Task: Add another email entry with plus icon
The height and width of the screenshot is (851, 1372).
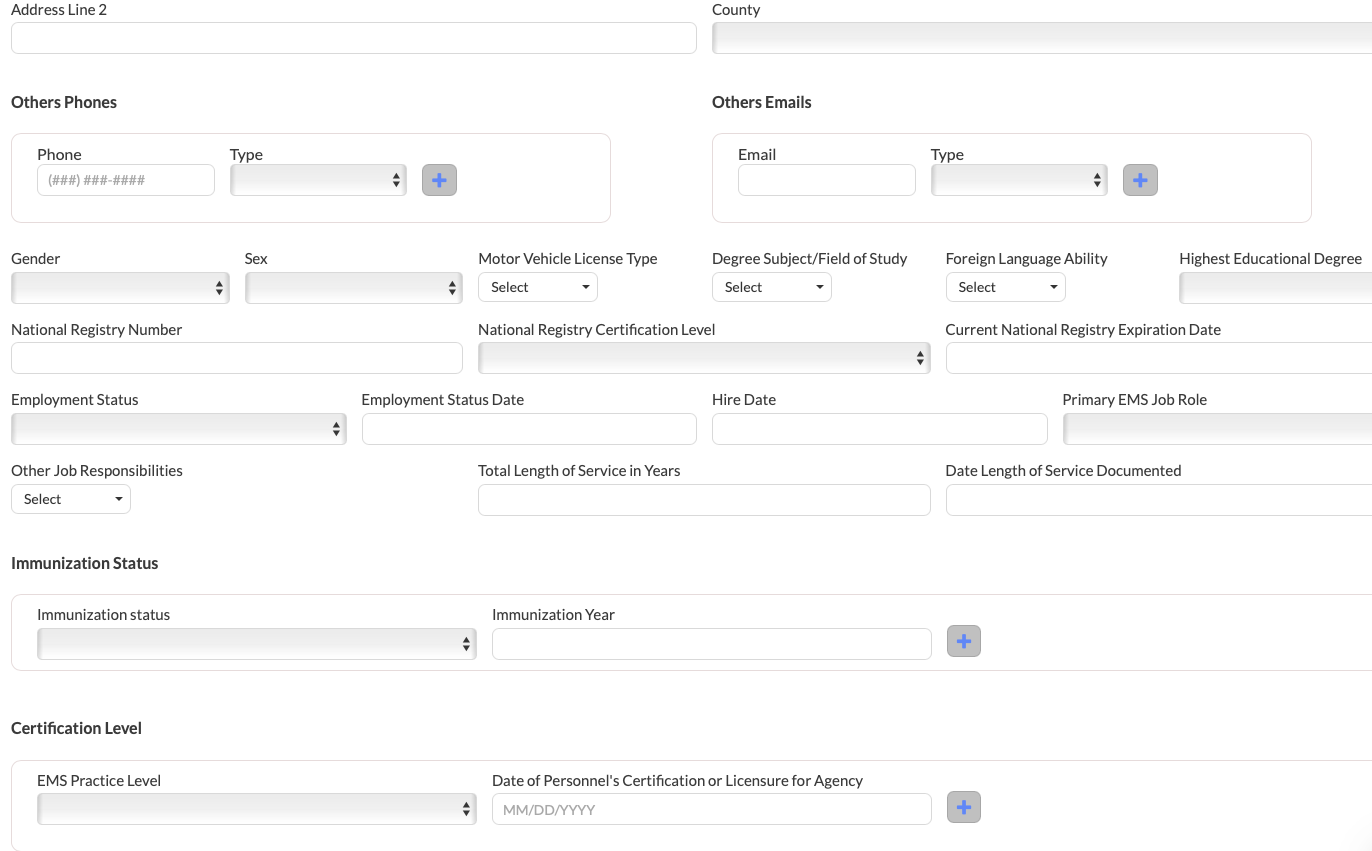Action: pyautogui.click(x=1140, y=180)
